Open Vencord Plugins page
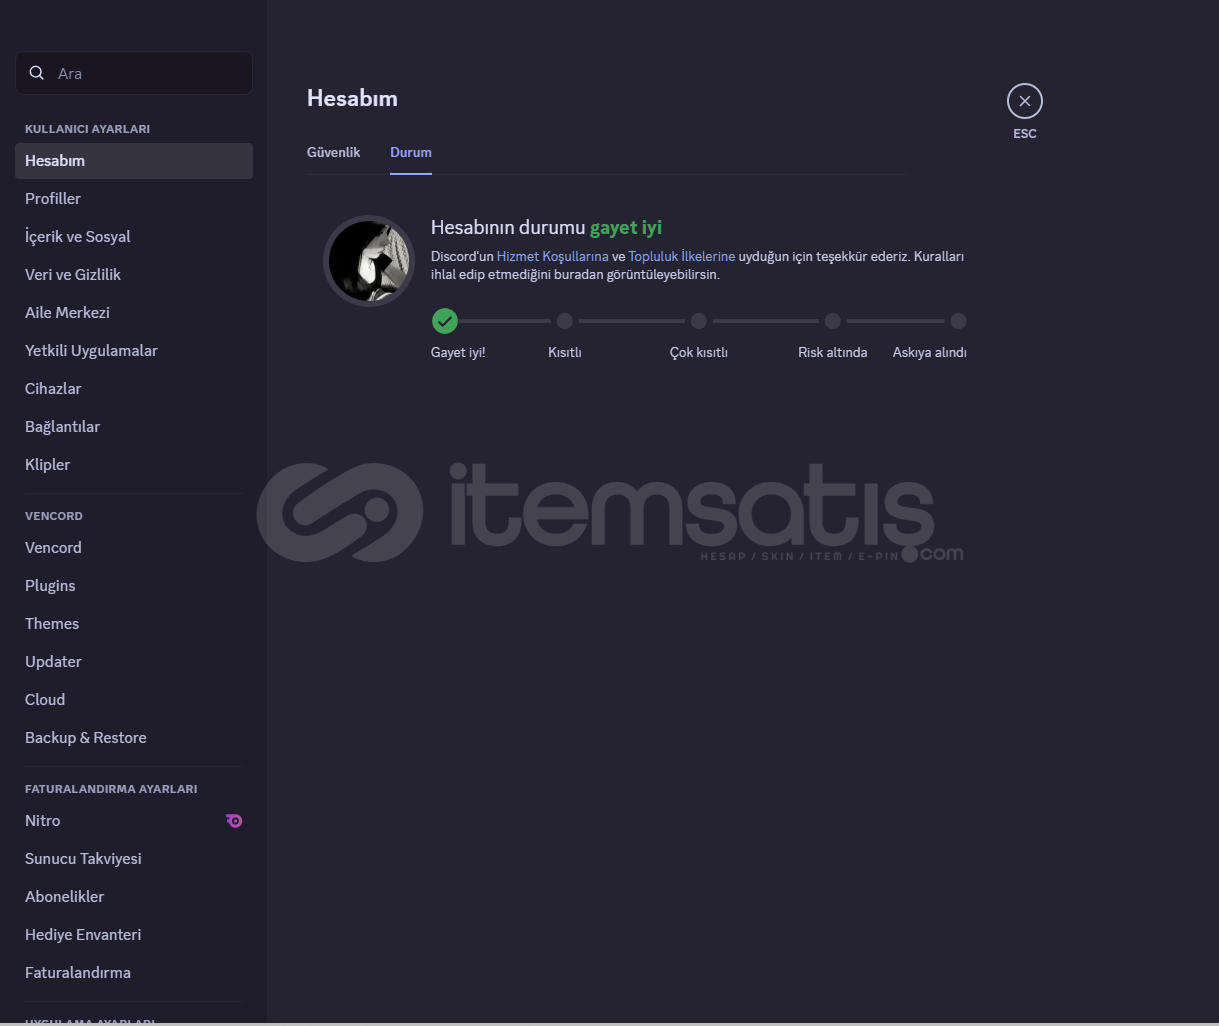 click(134, 586)
